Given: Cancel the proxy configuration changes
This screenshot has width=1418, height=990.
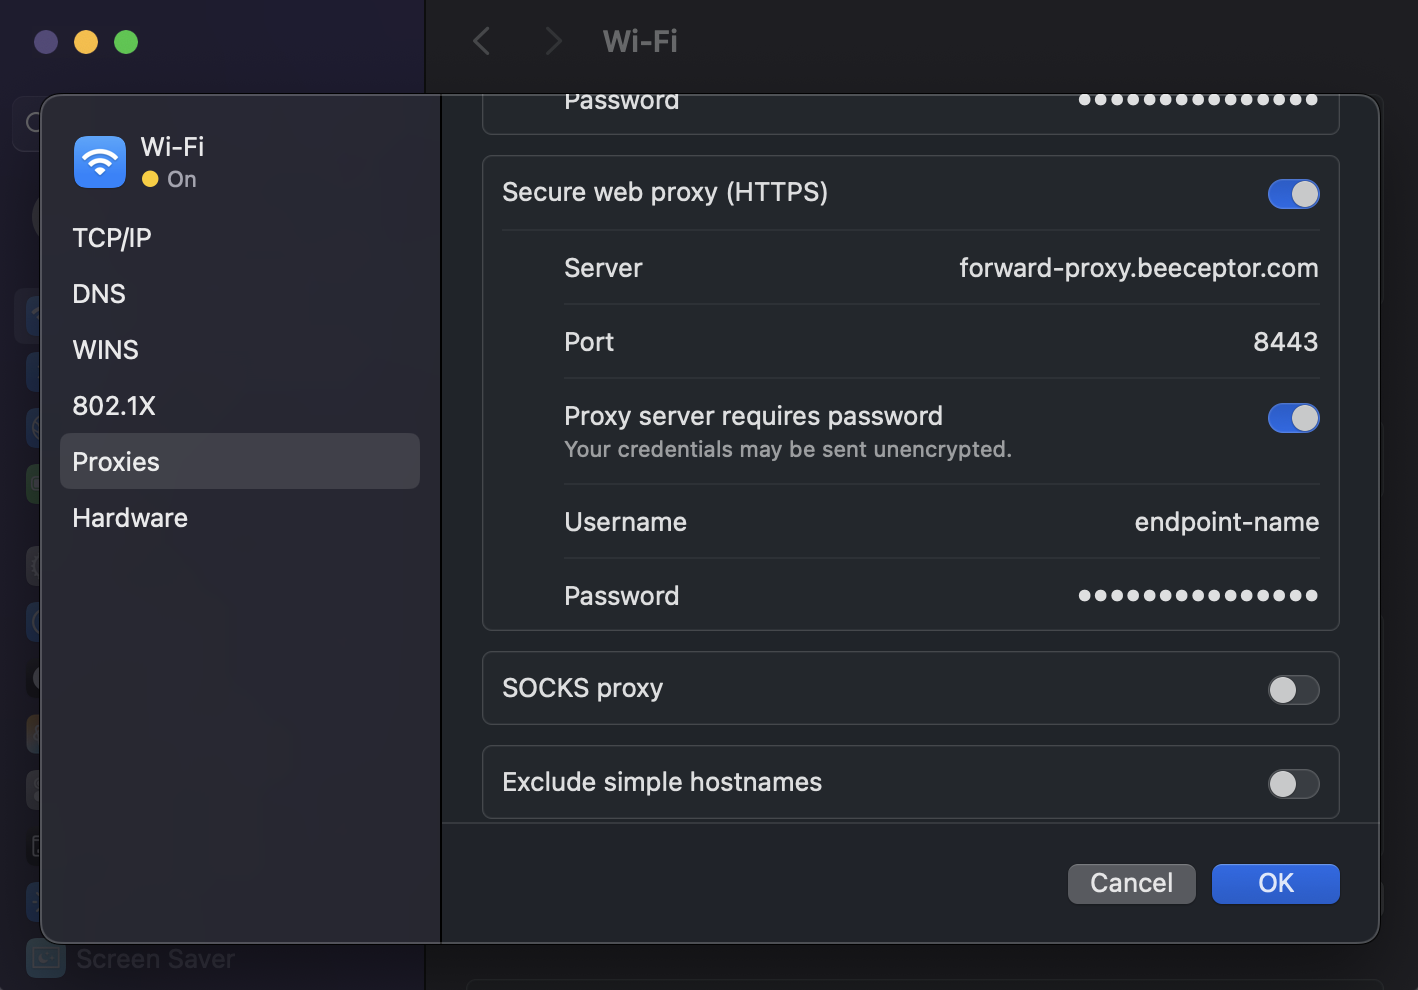Looking at the screenshot, I should [1131, 883].
